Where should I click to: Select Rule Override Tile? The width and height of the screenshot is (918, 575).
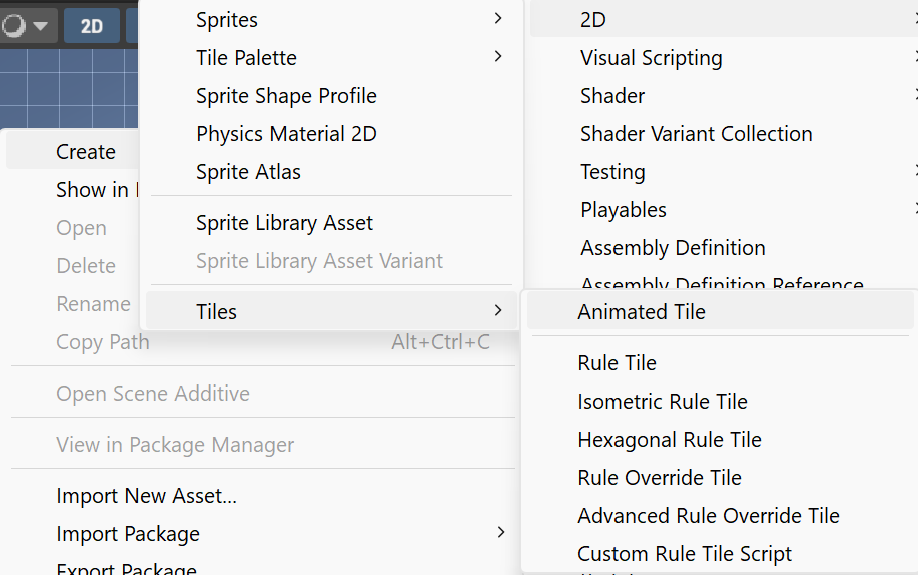click(659, 478)
